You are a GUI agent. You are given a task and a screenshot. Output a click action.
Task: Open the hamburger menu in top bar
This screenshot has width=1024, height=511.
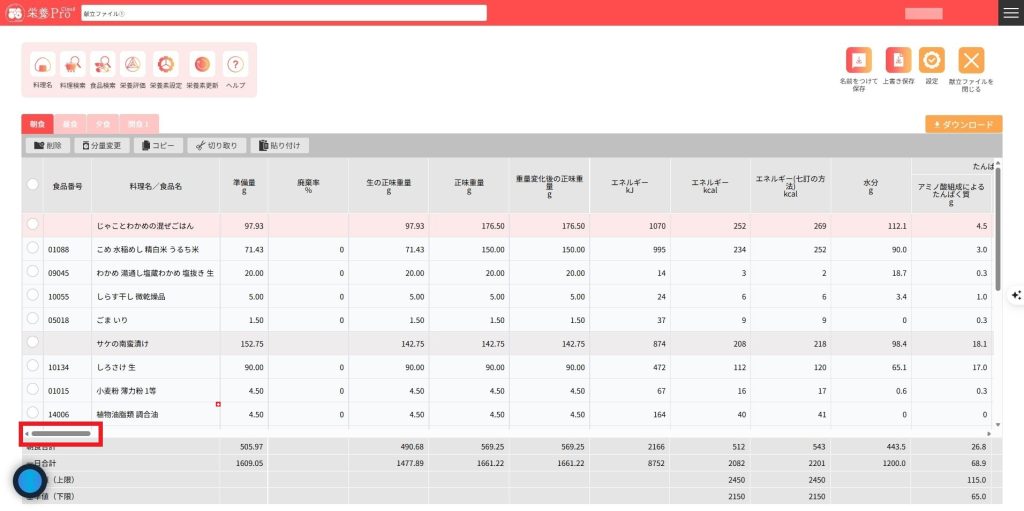1010,13
